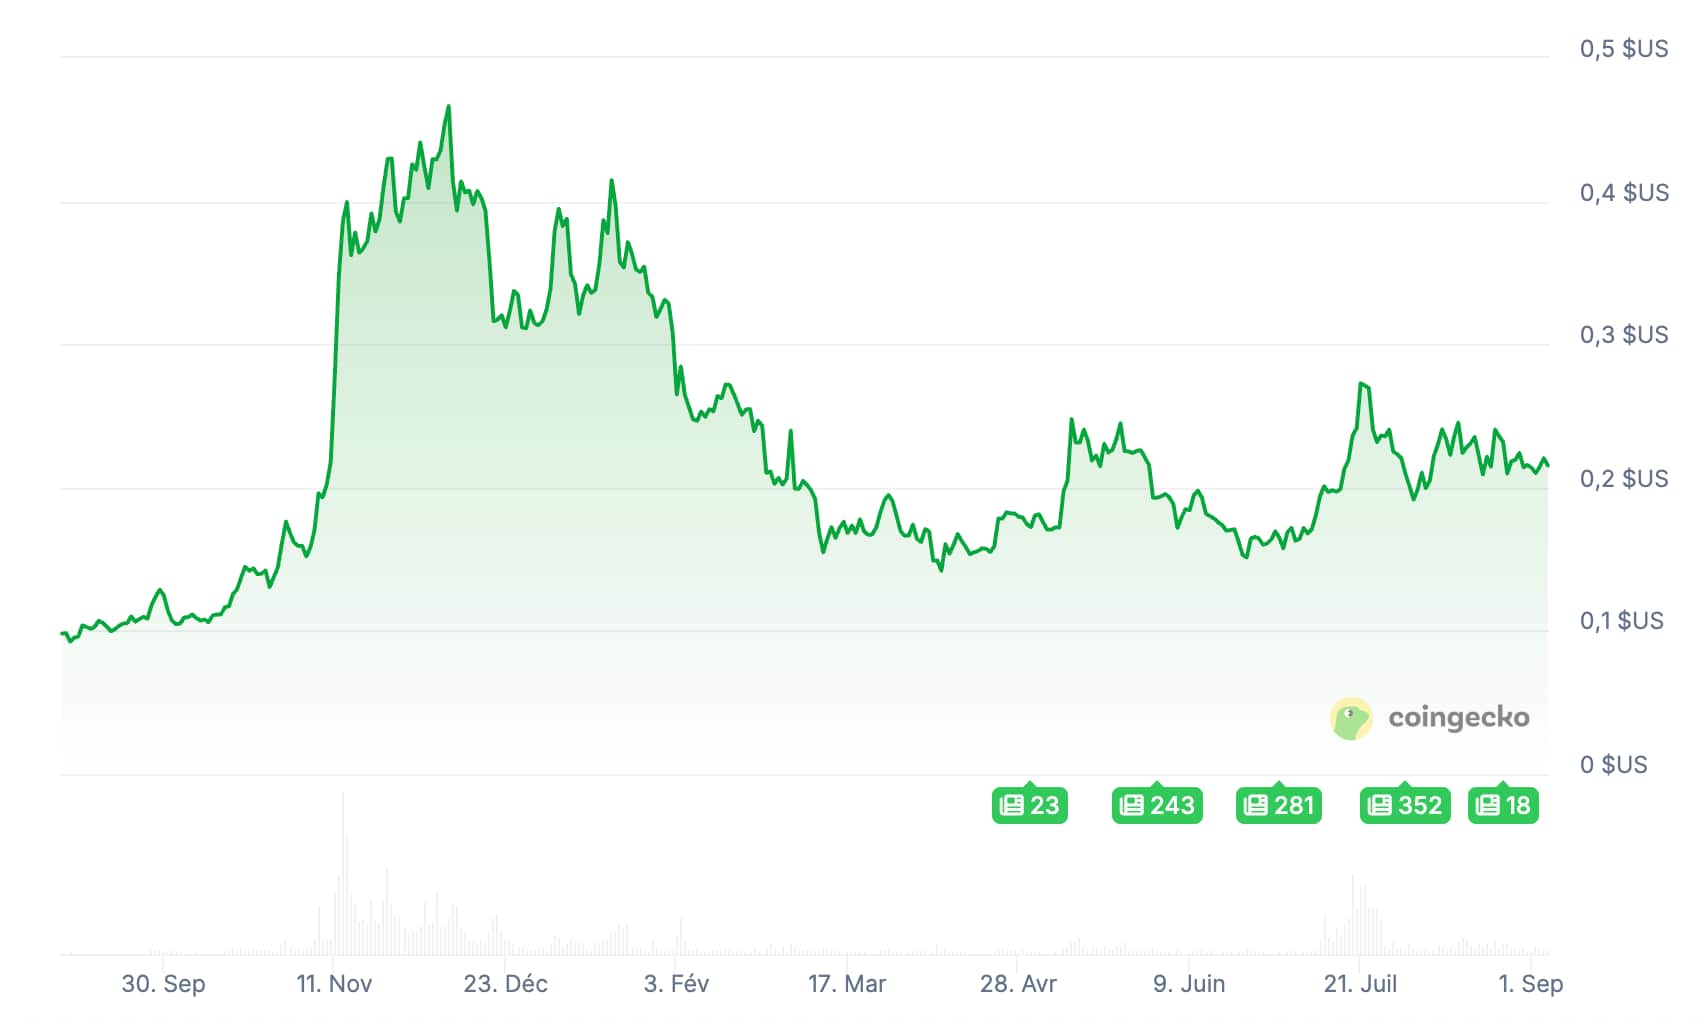Click the CoinGecko gecko logo icon
The height and width of the screenshot is (1018, 1706).
(x=1351, y=719)
